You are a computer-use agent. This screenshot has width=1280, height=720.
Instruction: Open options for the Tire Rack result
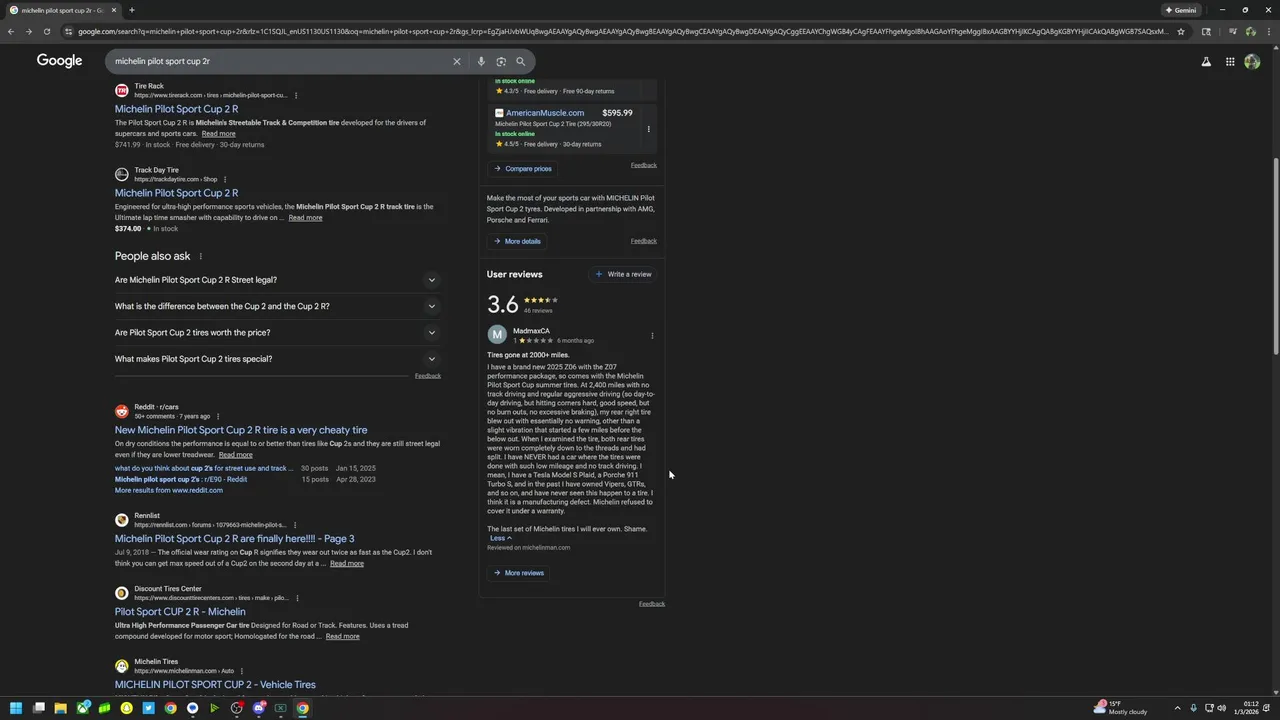pyautogui.click(x=296, y=96)
